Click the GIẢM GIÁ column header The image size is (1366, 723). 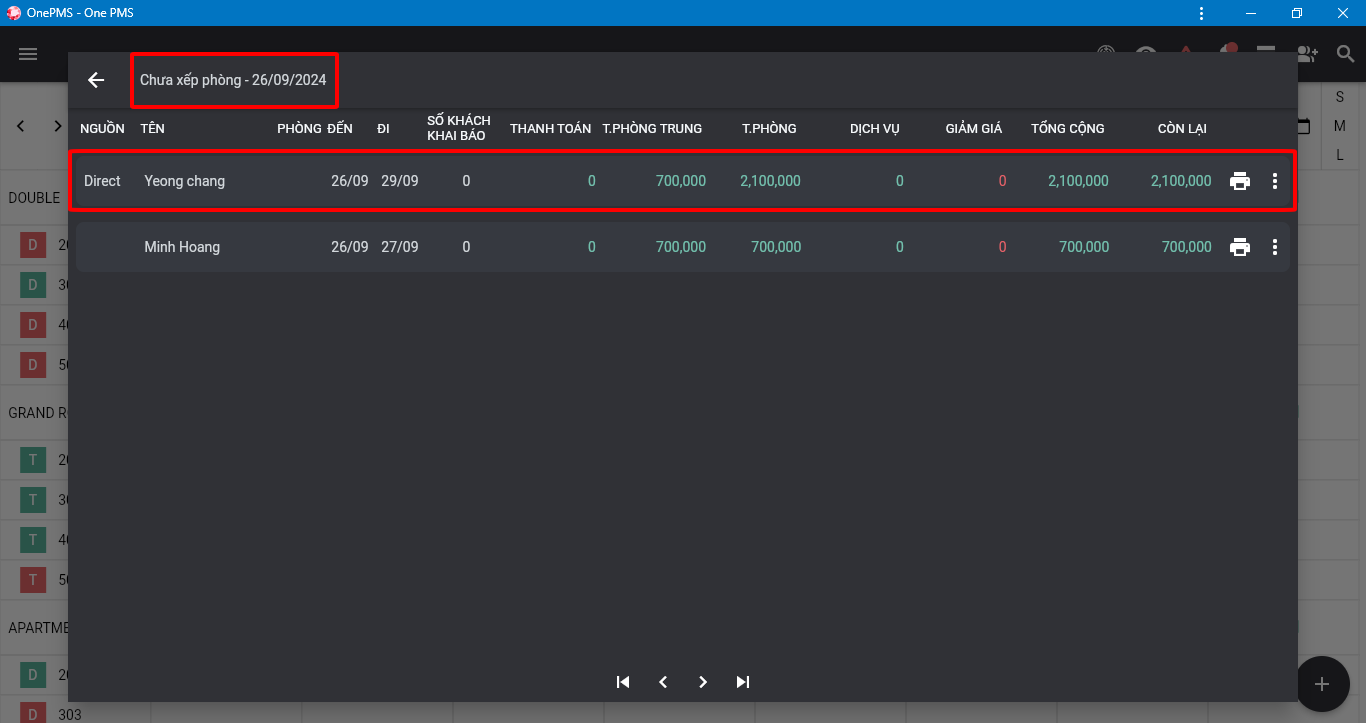(x=974, y=128)
